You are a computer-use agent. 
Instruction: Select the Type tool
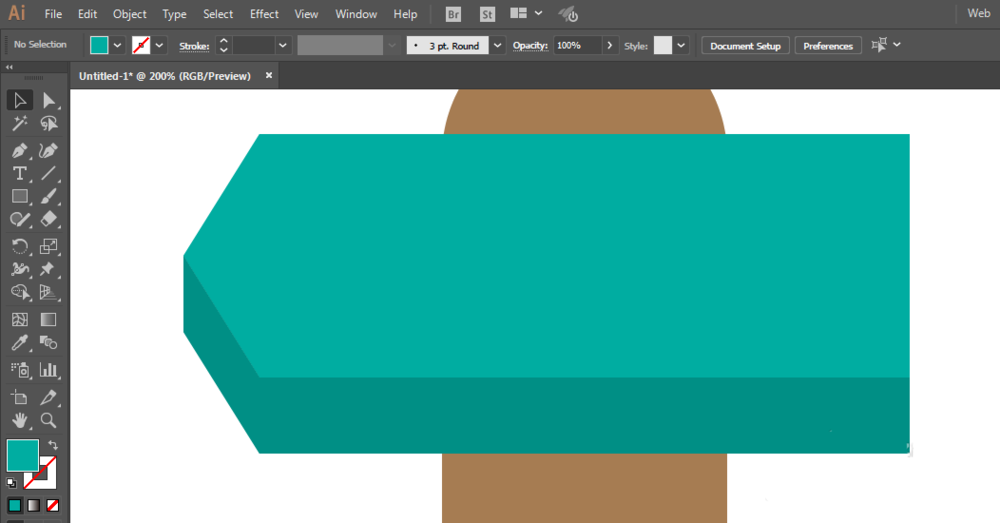pyautogui.click(x=20, y=173)
